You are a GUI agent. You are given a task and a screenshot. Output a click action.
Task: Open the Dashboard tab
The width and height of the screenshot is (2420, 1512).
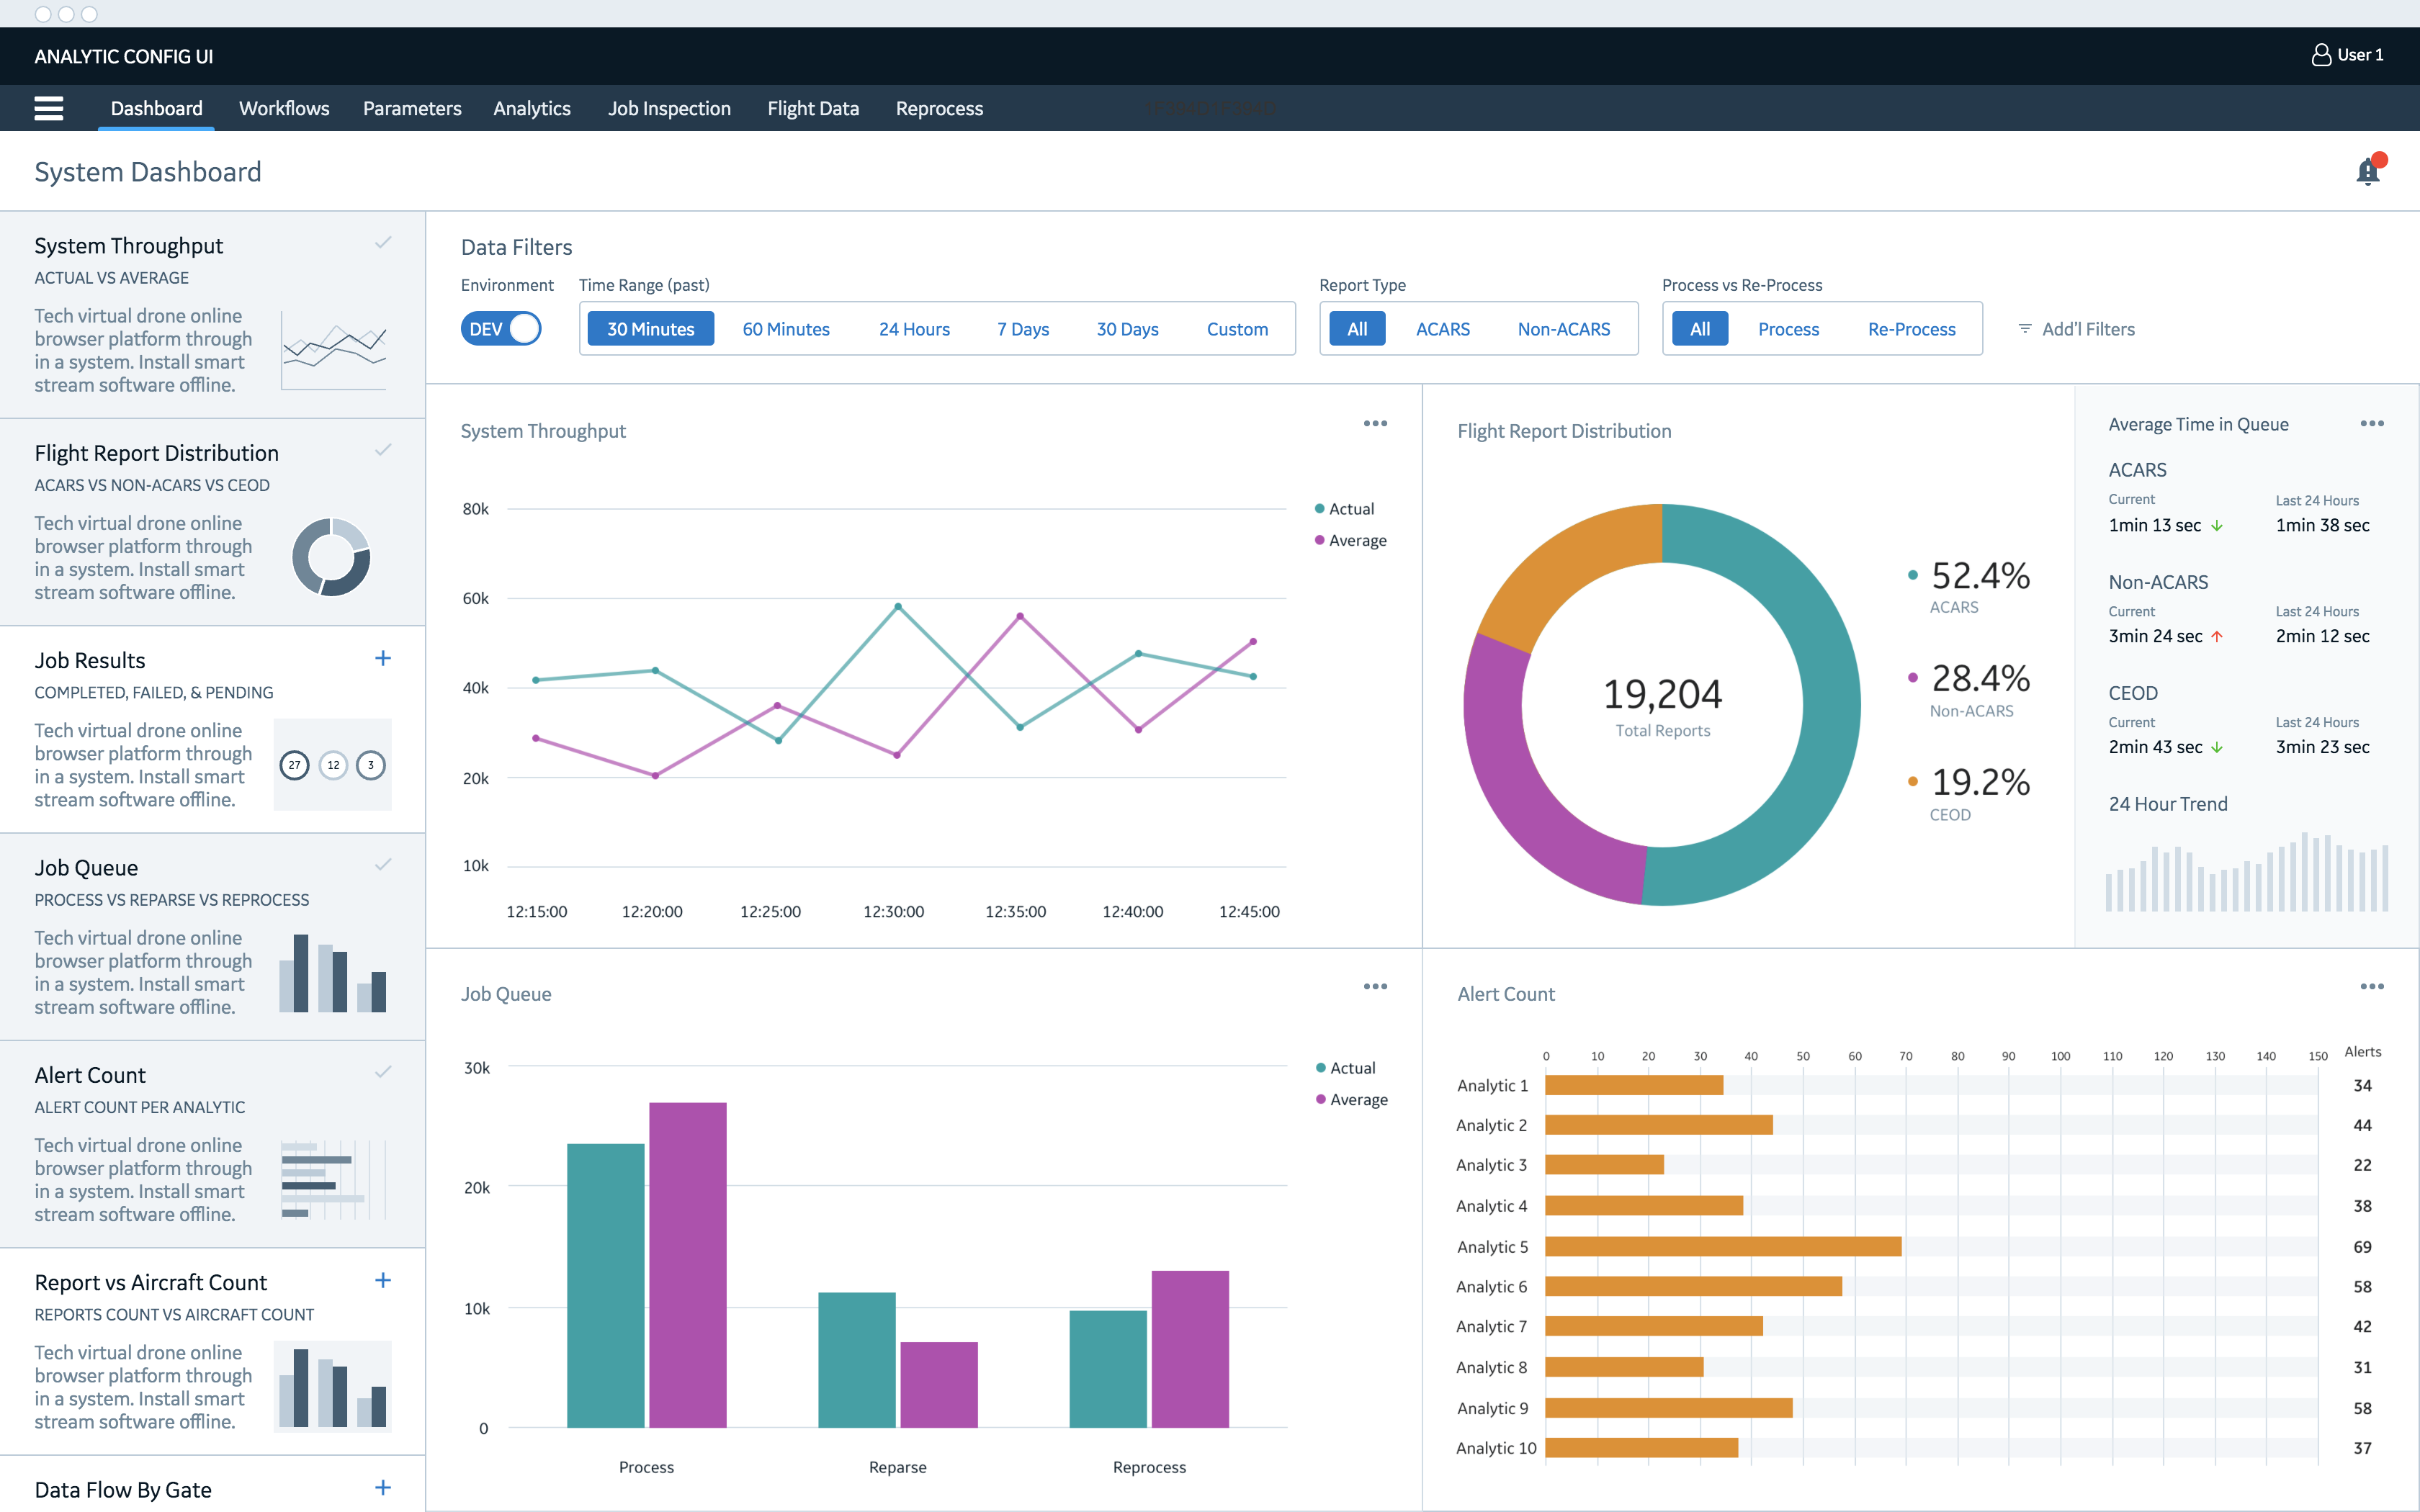(x=156, y=108)
